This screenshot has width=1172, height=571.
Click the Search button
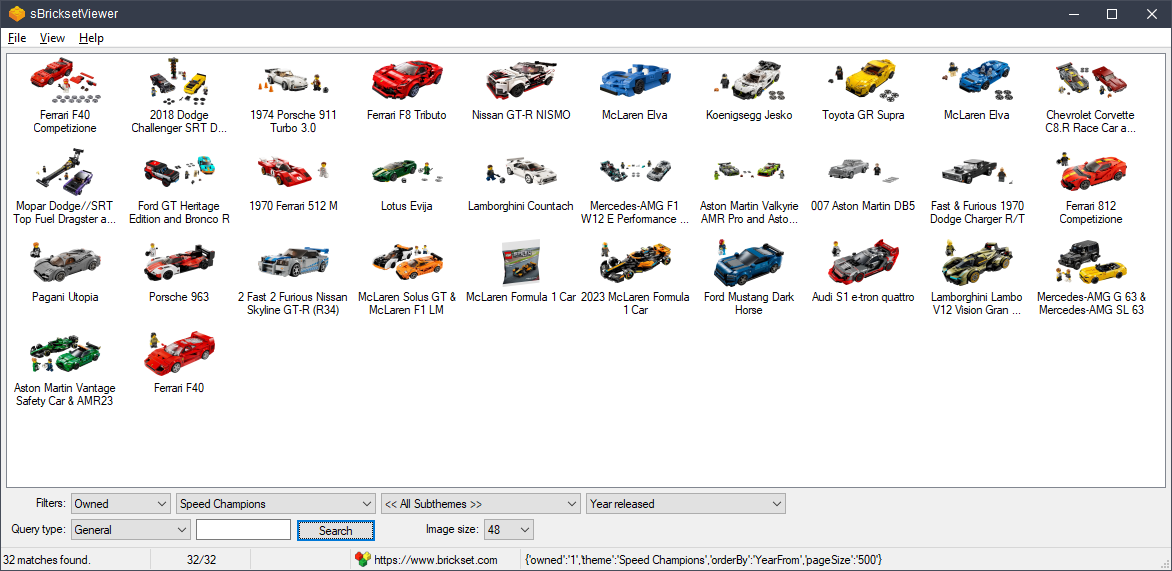tap(335, 530)
